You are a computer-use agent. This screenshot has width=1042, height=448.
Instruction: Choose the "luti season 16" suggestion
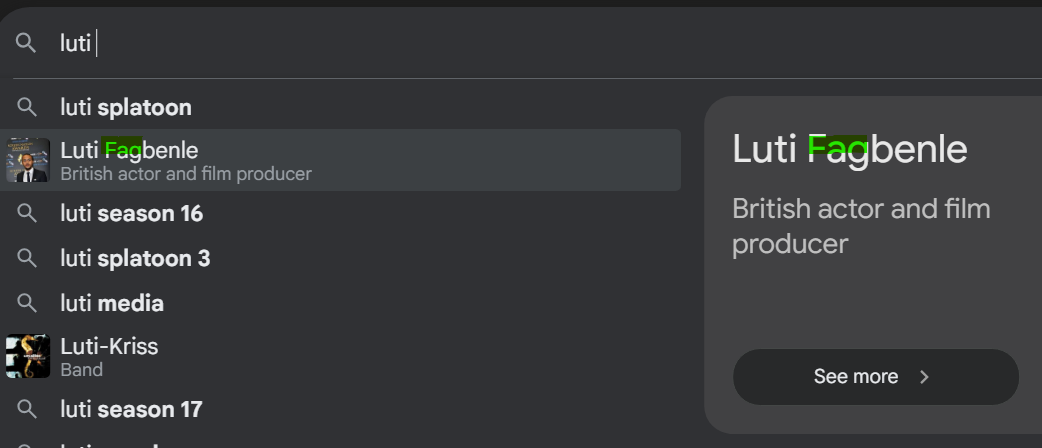pyautogui.click(x=131, y=213)
